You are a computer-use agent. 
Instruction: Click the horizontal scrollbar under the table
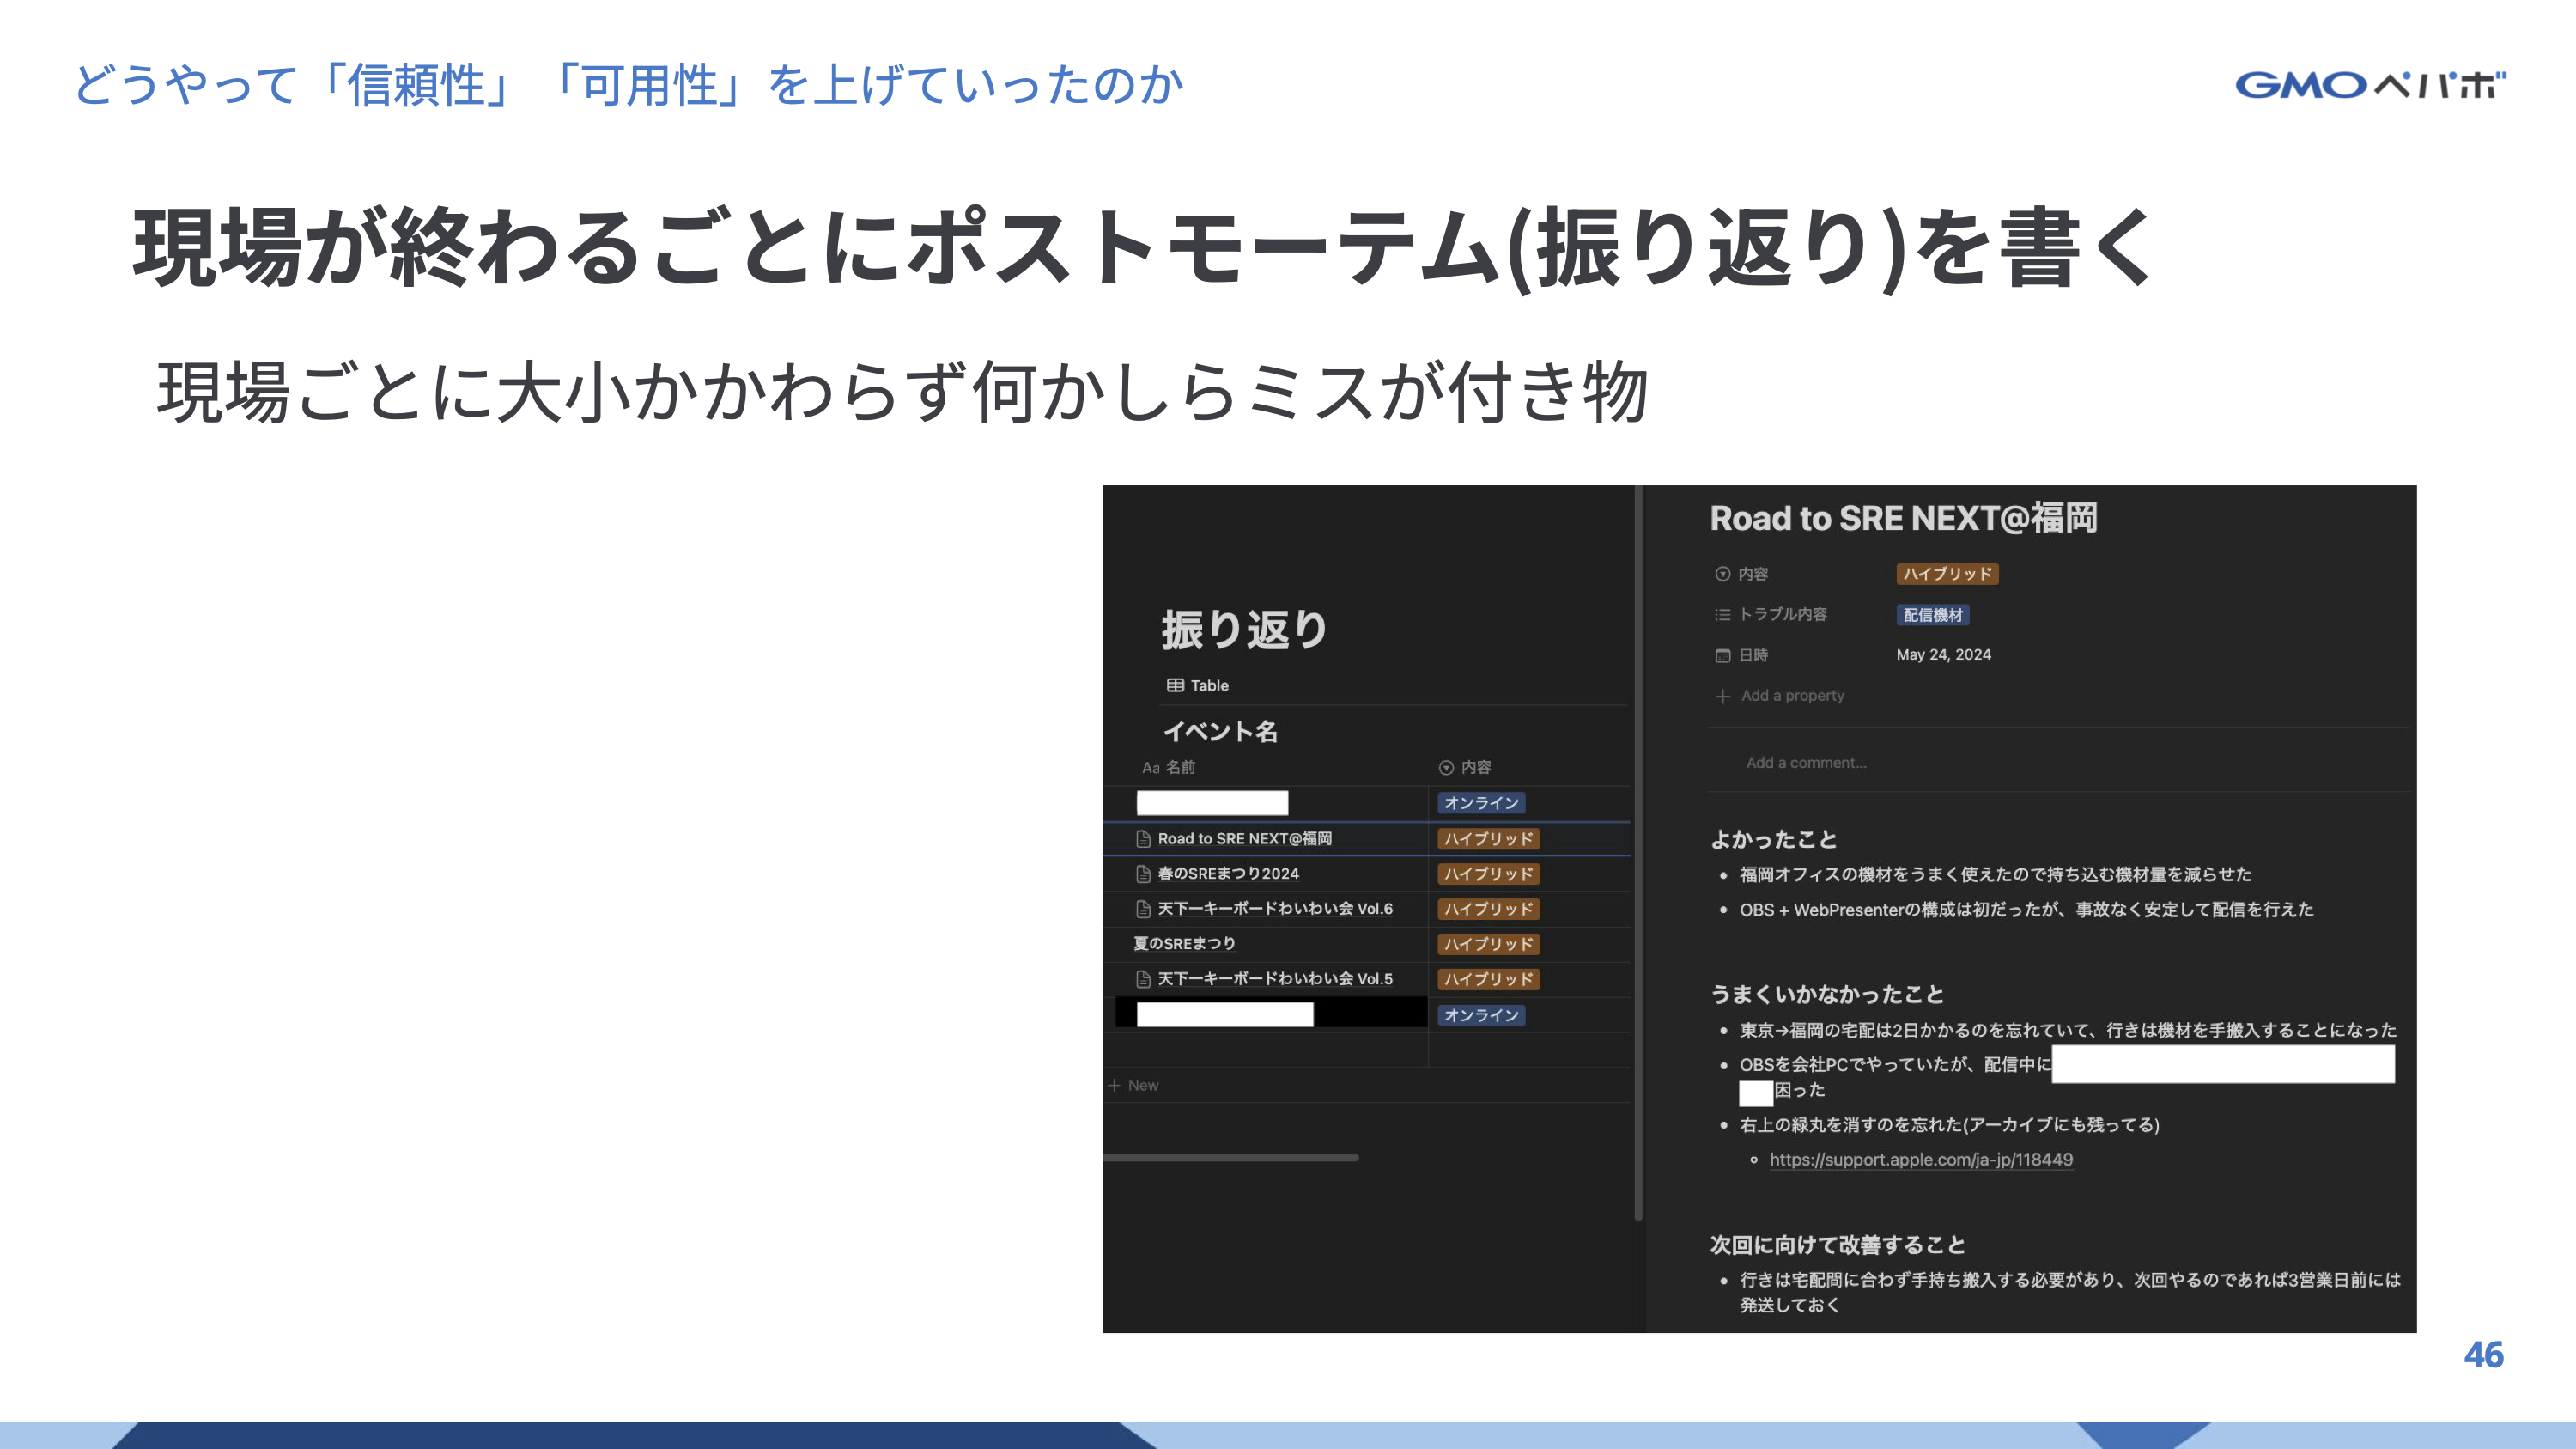pos(1230,1157)
